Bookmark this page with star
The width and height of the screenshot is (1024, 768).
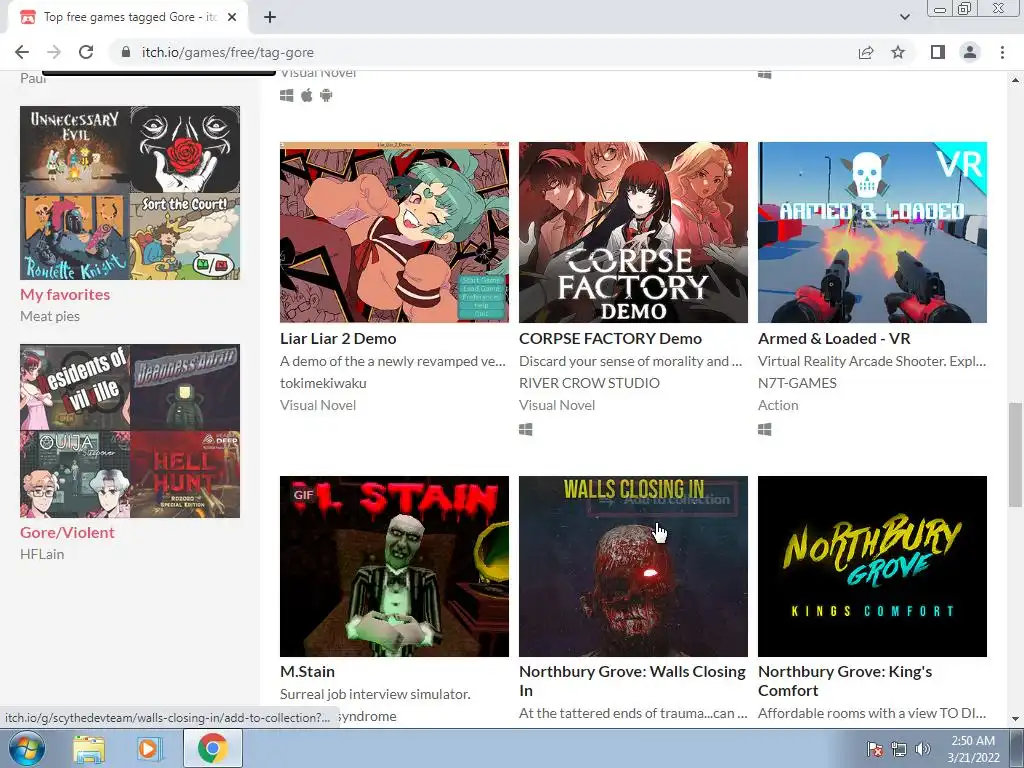tap(898, 52)
